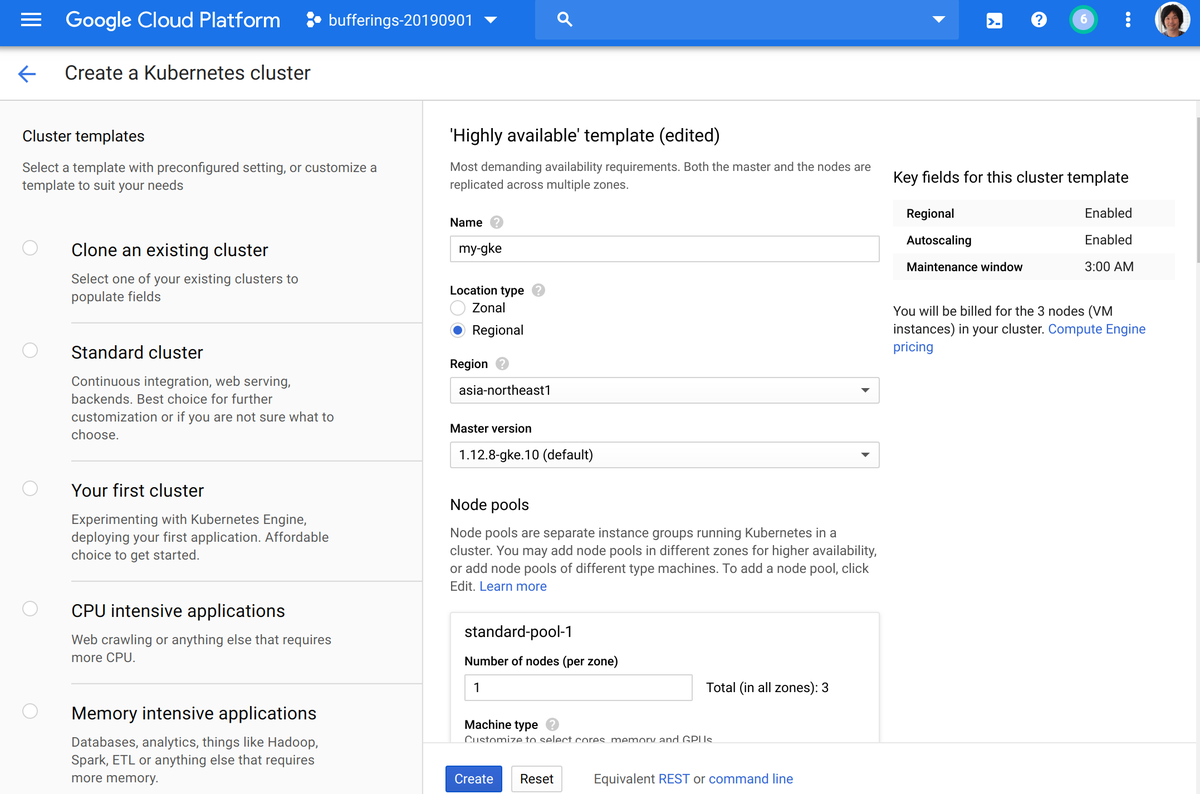The width and height of the screenshot is (1200, 794).
Task: Click Number of nodes input field
Action: coord(579,687)
